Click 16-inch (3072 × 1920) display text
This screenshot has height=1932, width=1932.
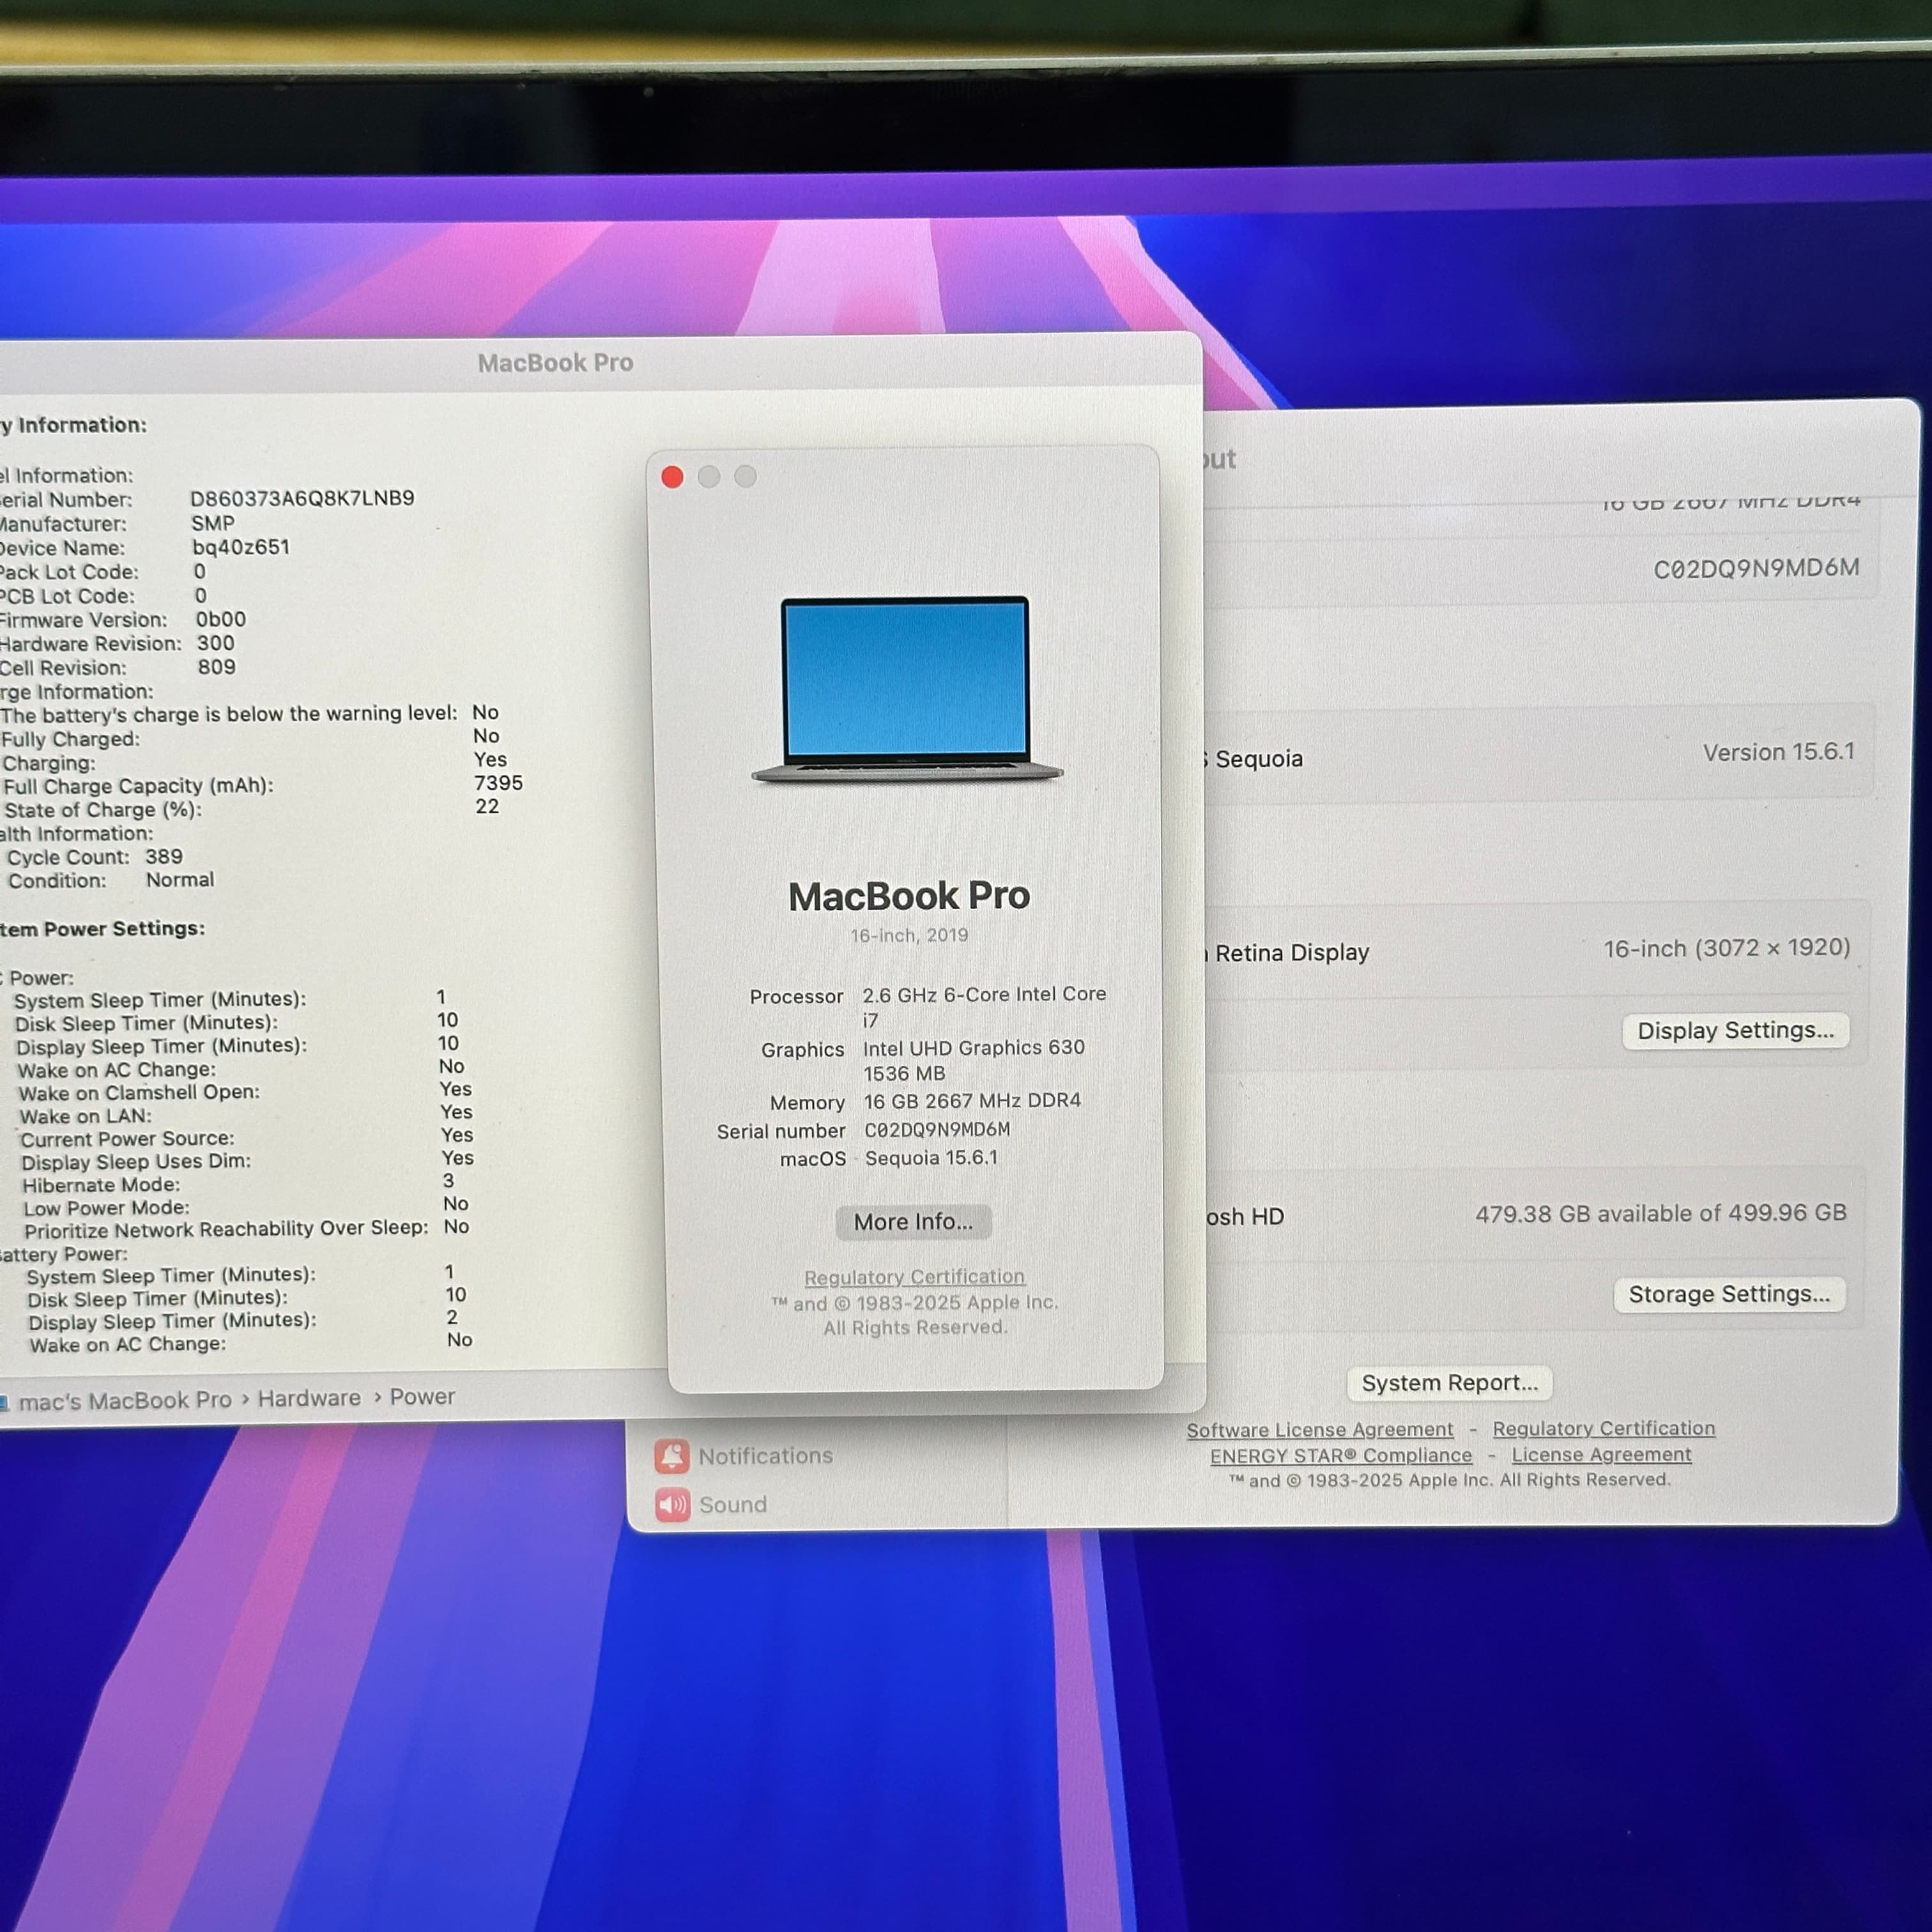1727,948
